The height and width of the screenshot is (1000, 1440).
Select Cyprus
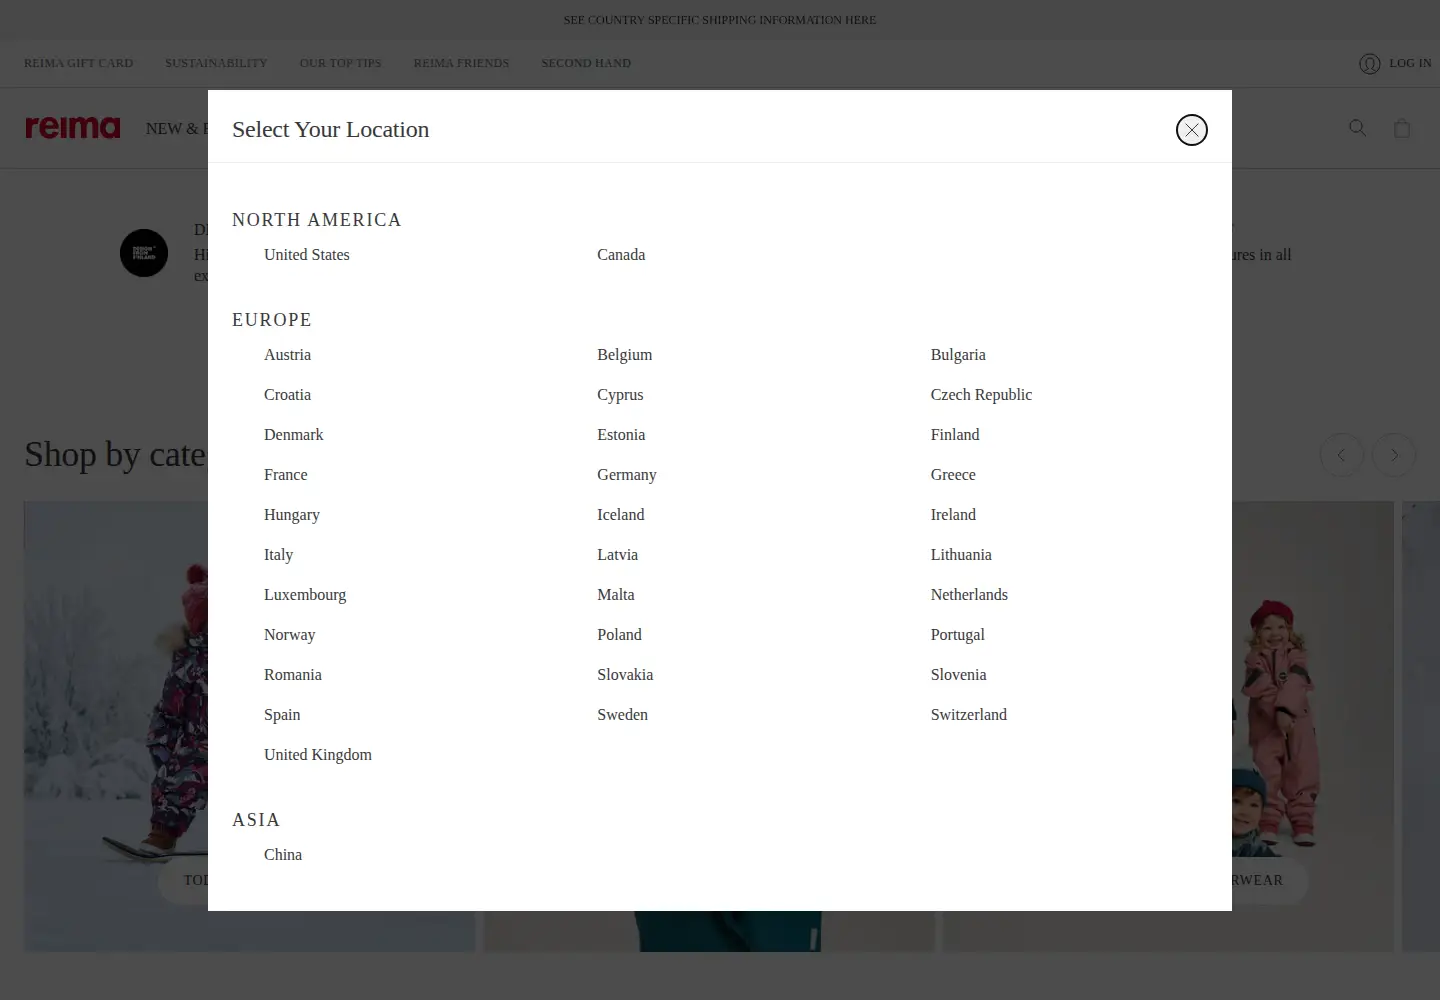(620, 395)
